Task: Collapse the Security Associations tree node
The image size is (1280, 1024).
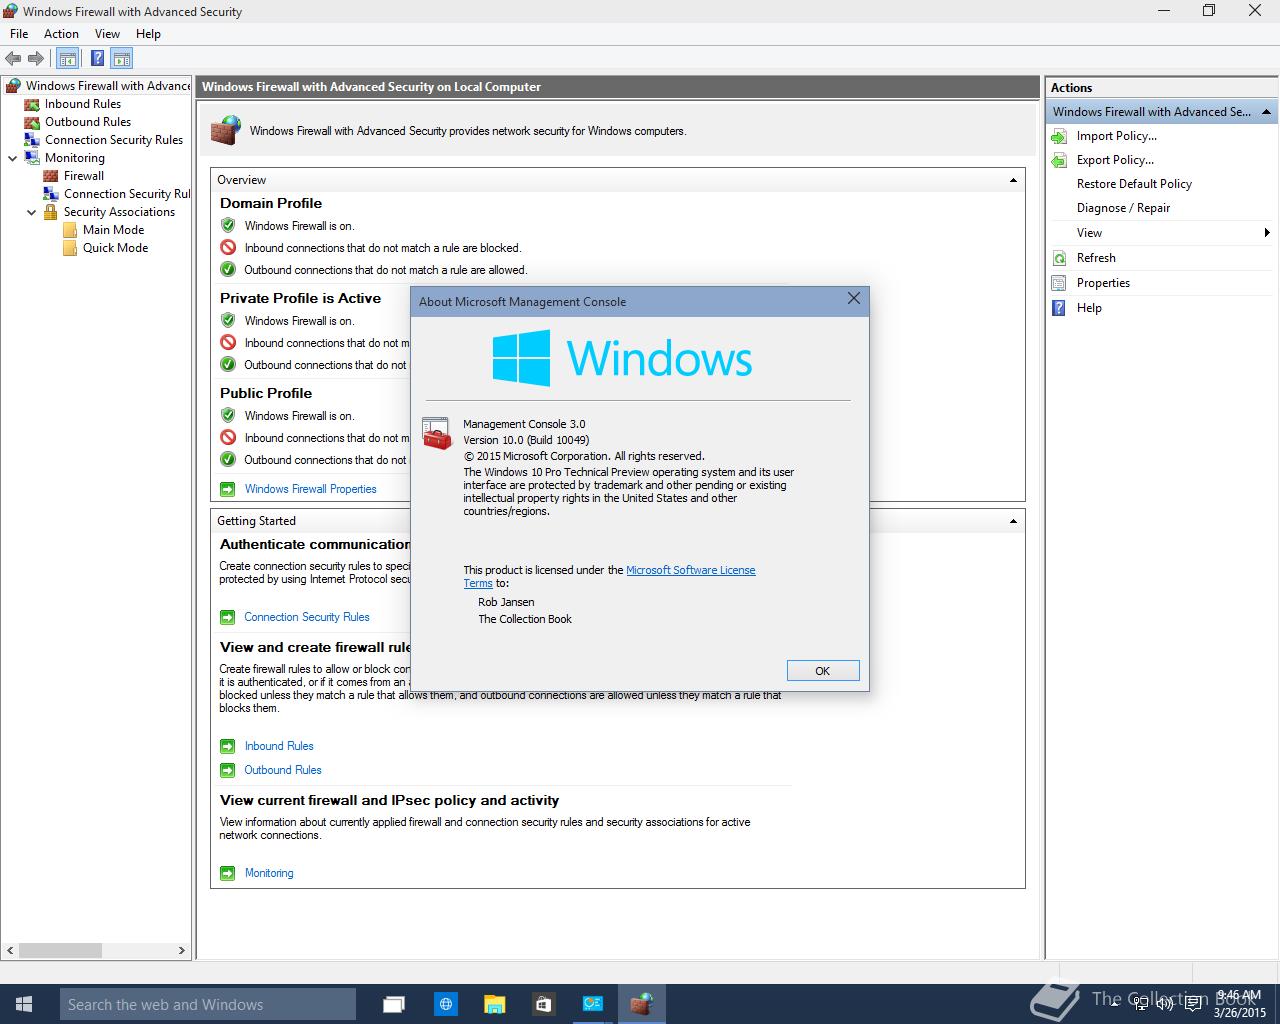Action: [x=32, y=212]
